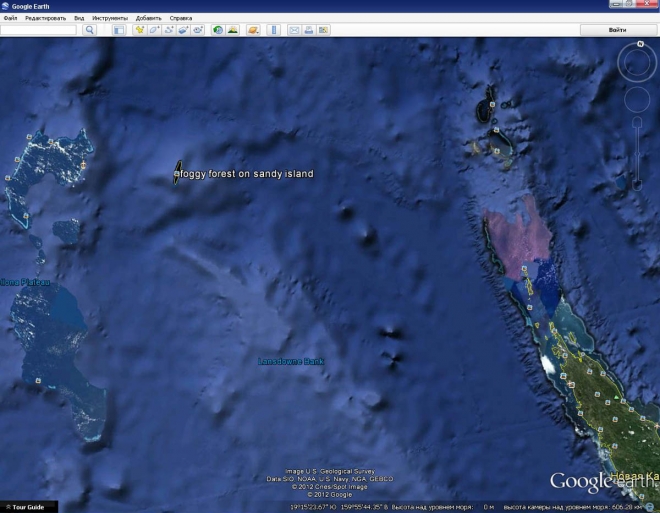Add a placemark with the pushpin icon

(139, 30)
